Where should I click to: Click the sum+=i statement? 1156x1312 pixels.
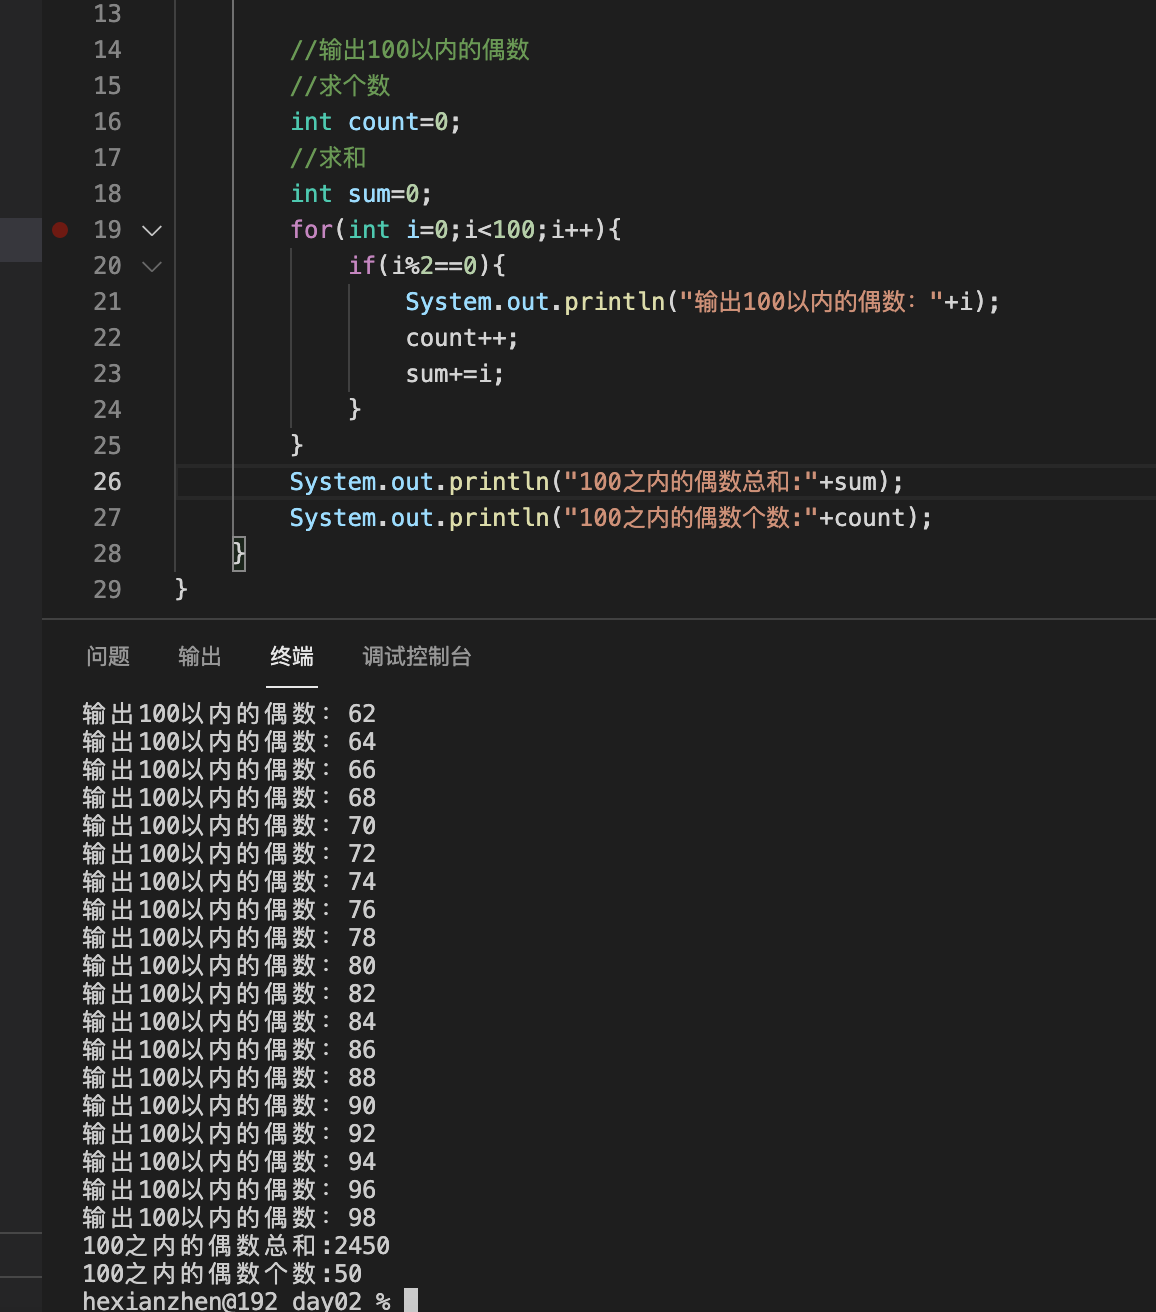[455, 374]
